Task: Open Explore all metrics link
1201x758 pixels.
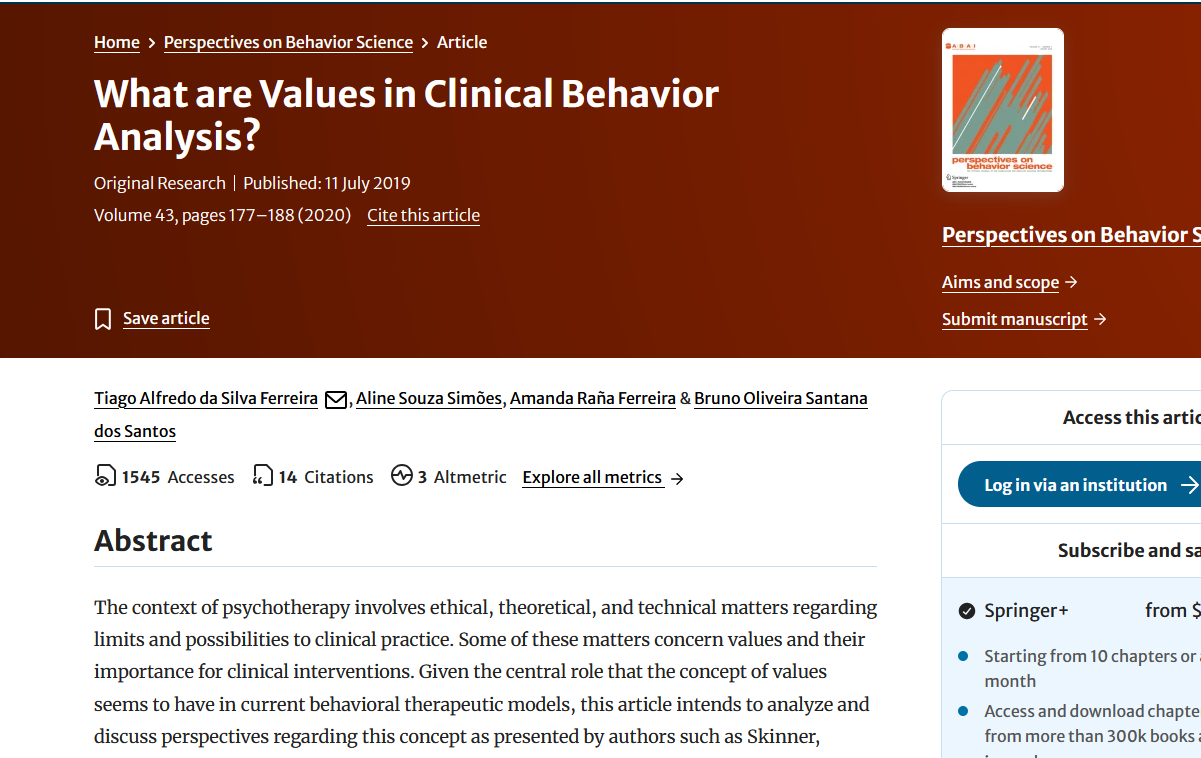Action: (592, 477)
